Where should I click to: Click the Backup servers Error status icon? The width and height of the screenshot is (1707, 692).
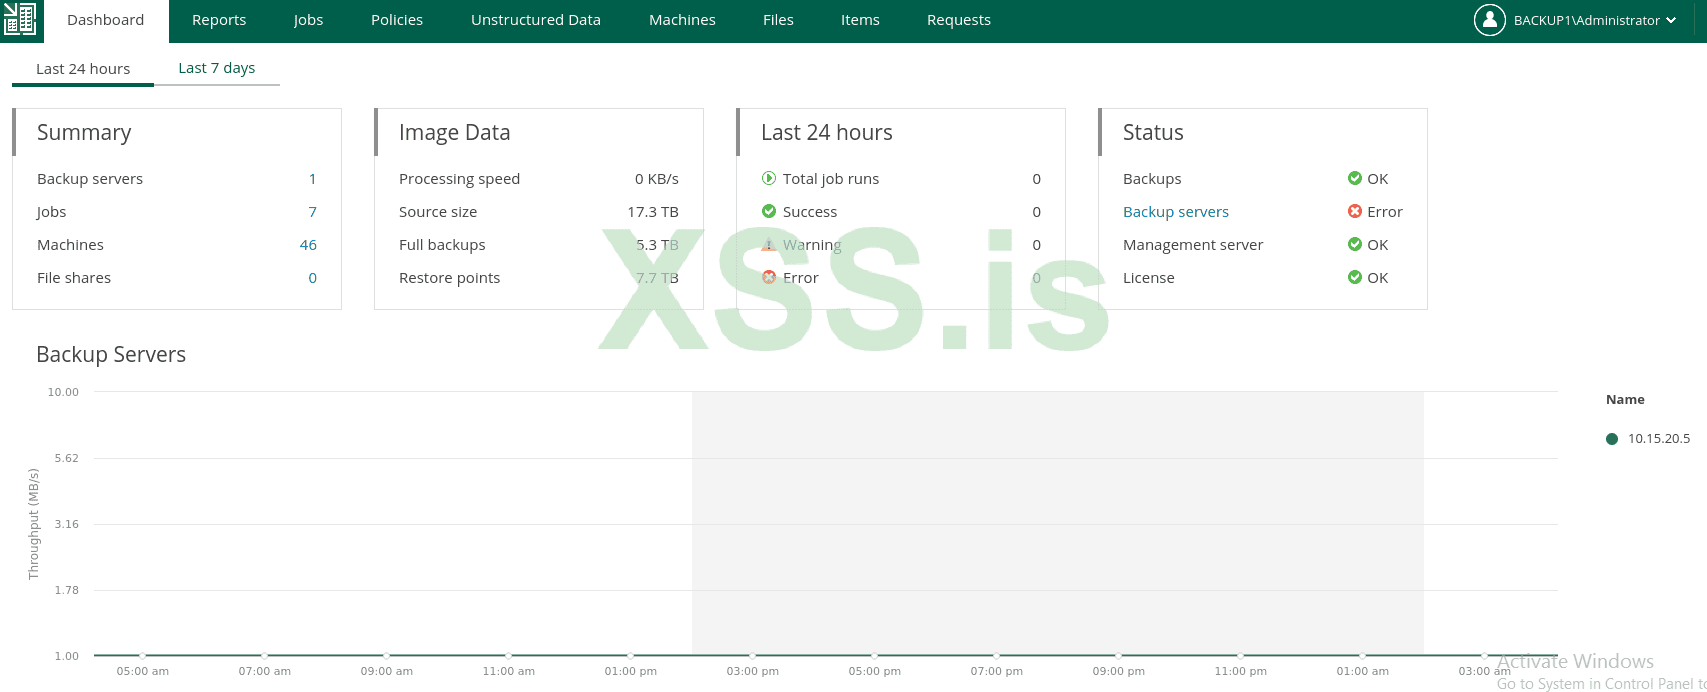(x=1355, y=212)
